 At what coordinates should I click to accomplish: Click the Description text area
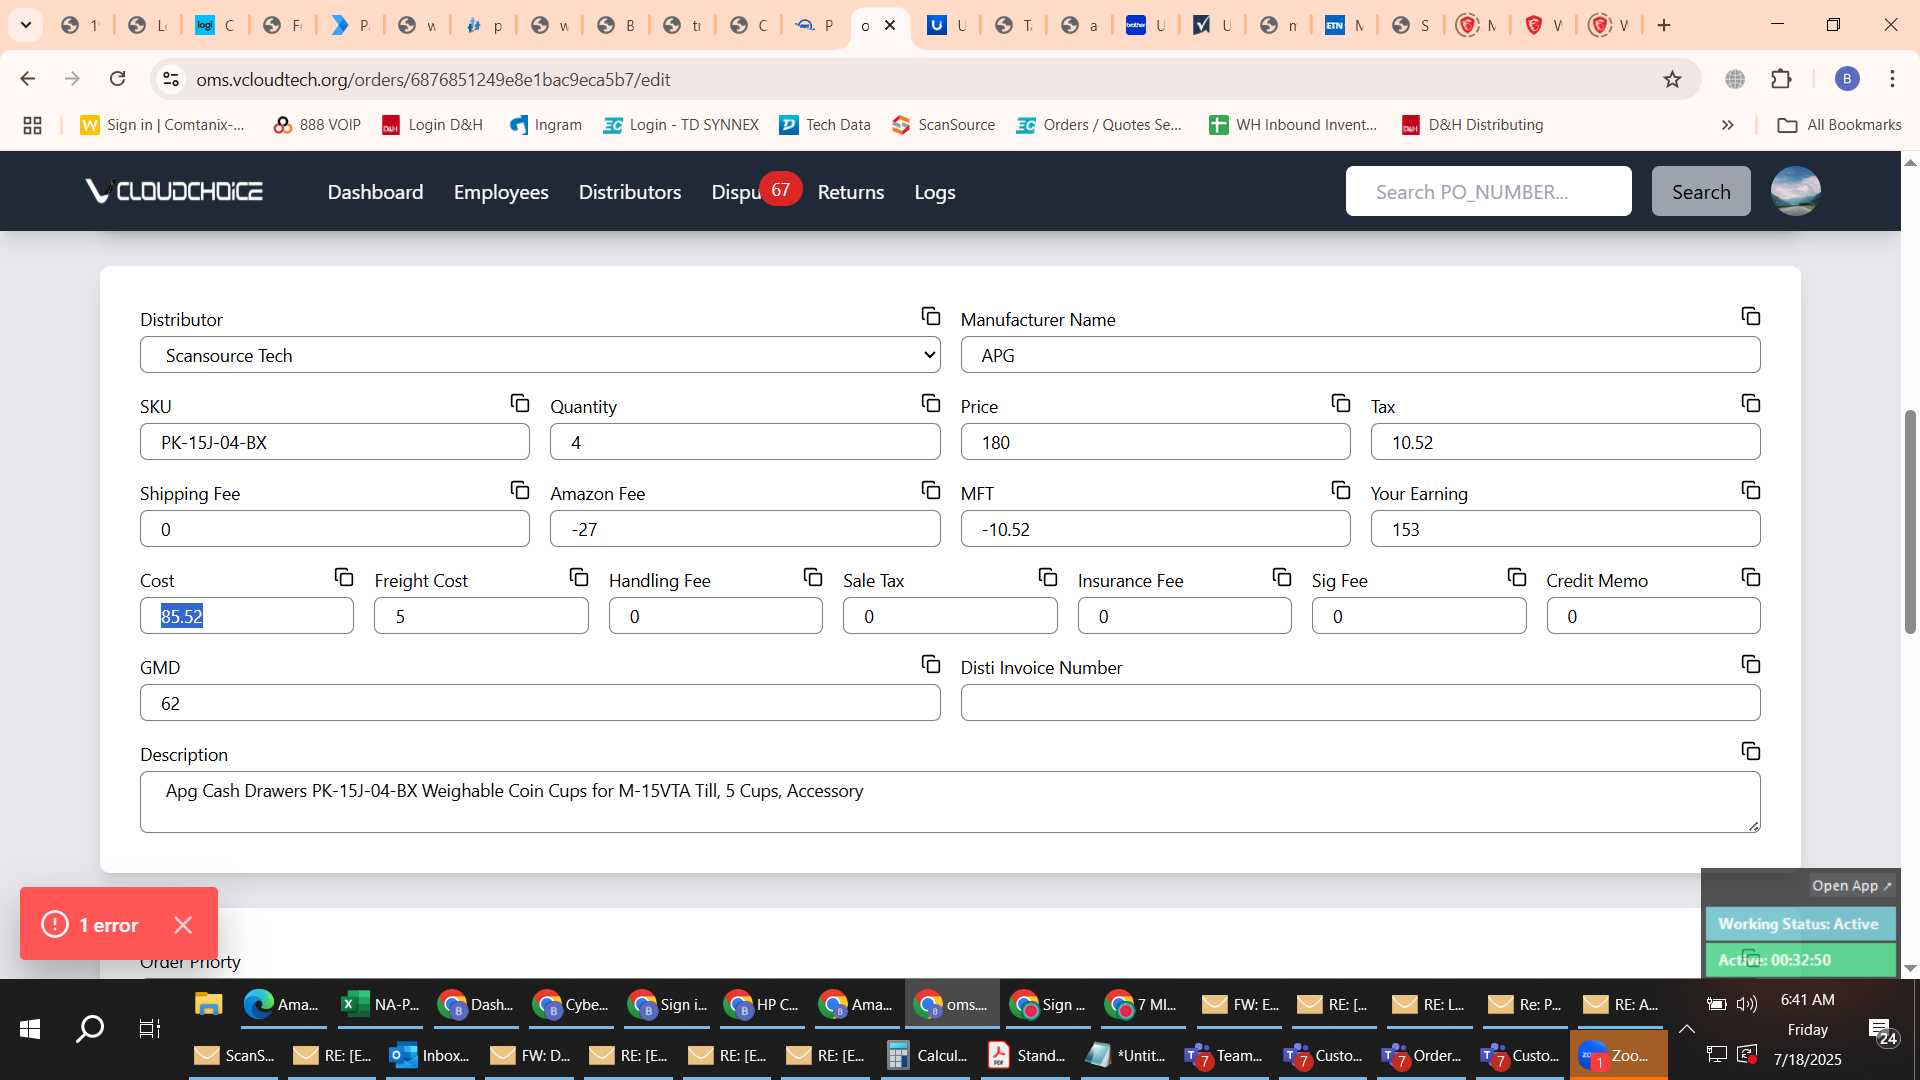(x=950, y=802)
